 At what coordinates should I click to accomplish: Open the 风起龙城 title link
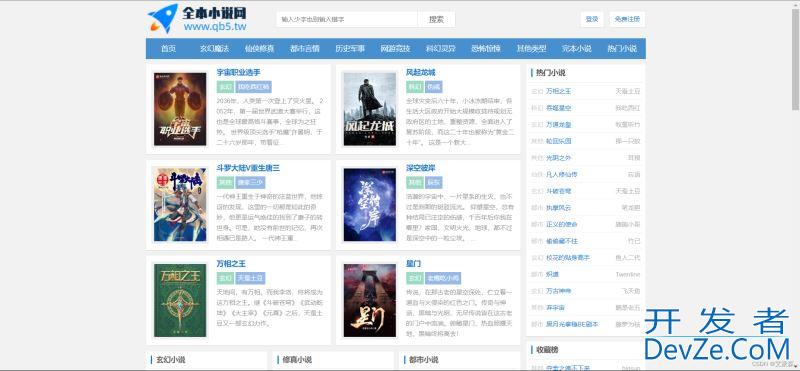click(420, 72)
